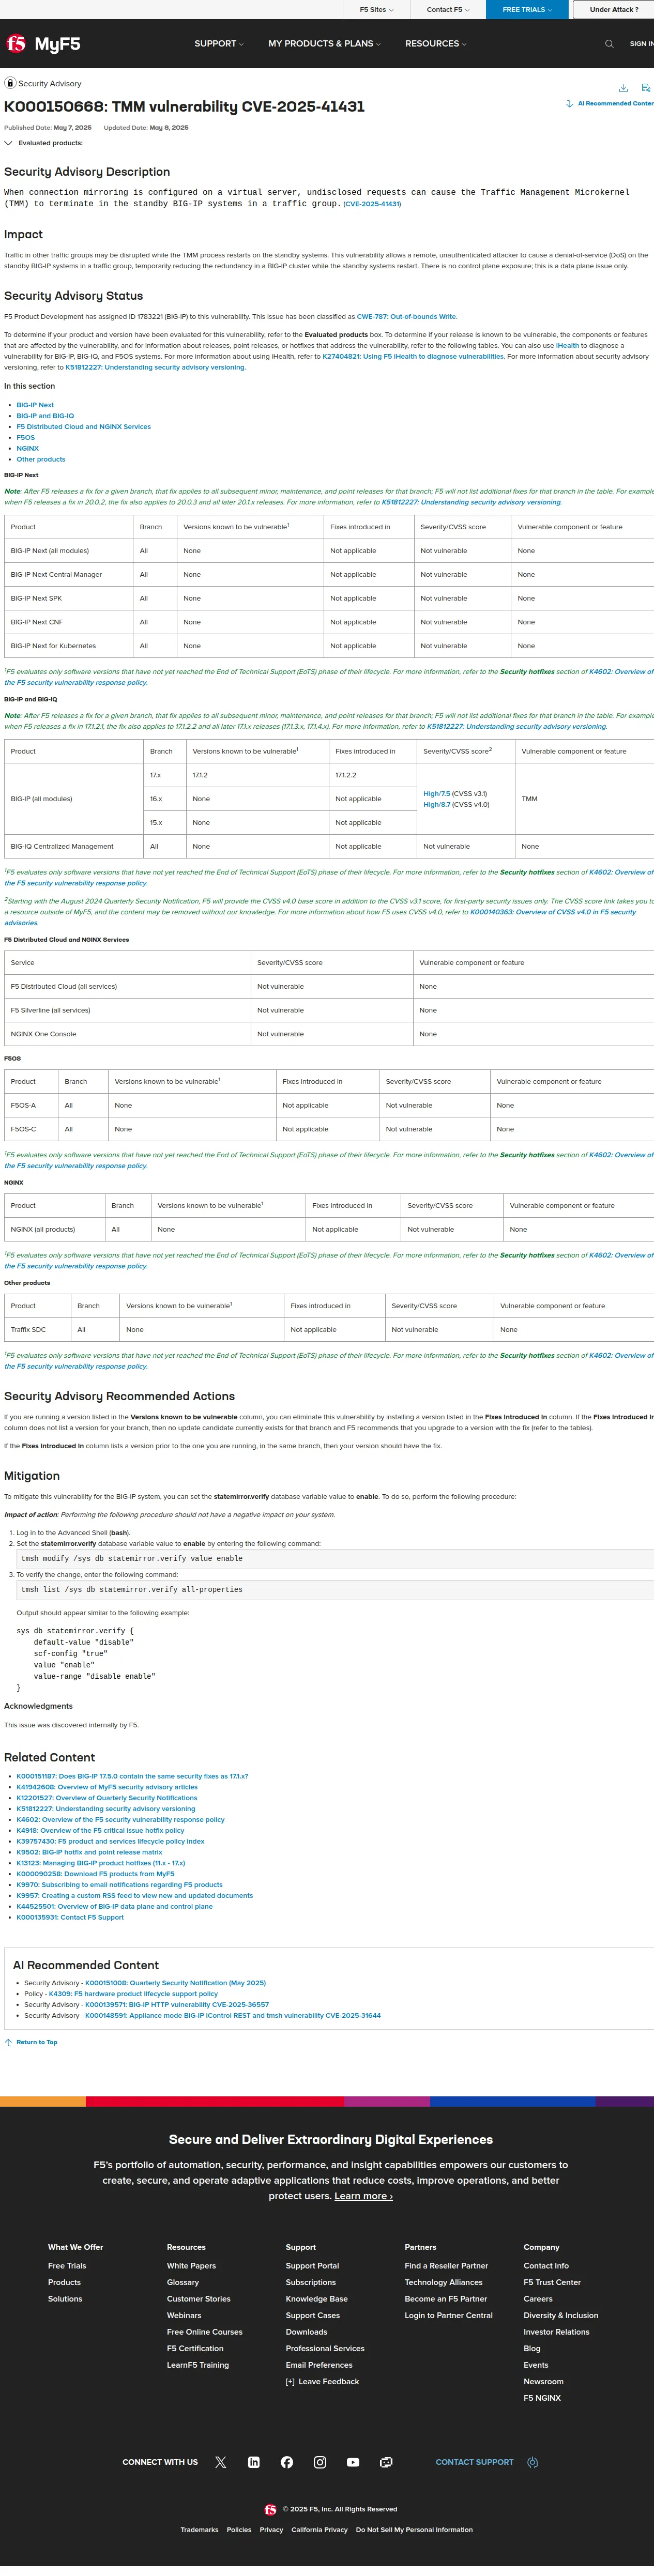Jump to BIG-IP Next section link
Viewport: 654px width, 2576px height.
(x=35, y=405)
